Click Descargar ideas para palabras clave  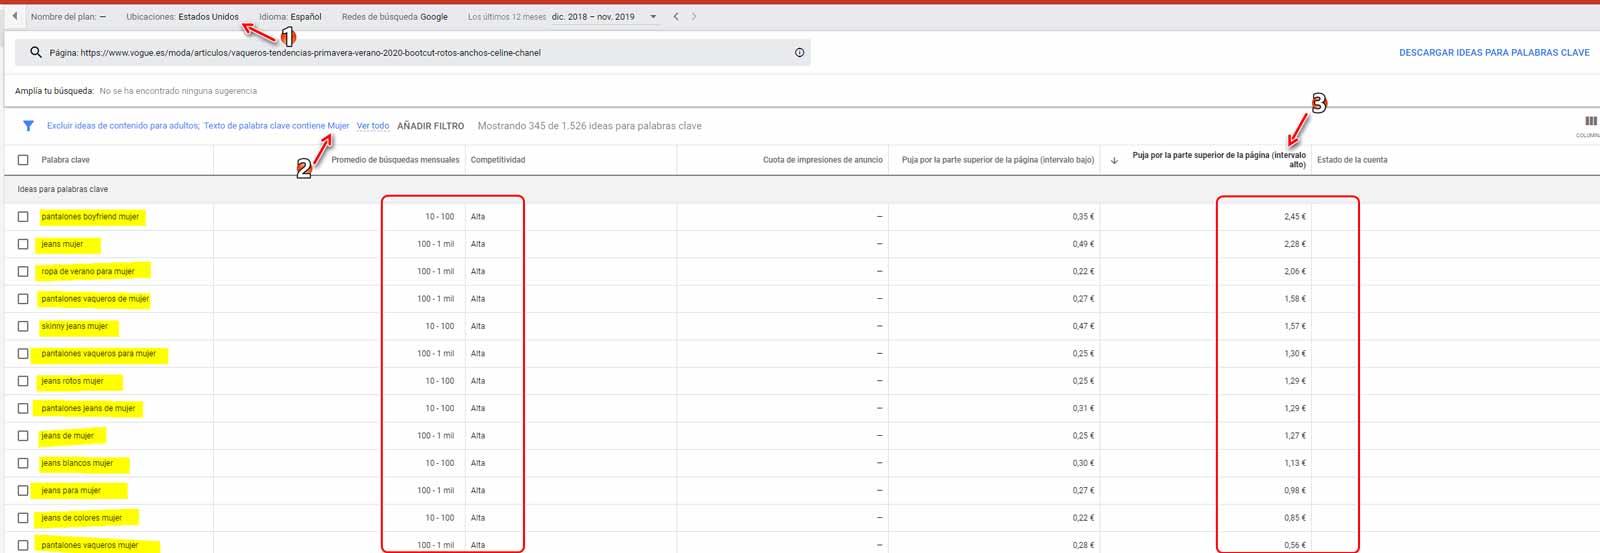point(1493,53)
